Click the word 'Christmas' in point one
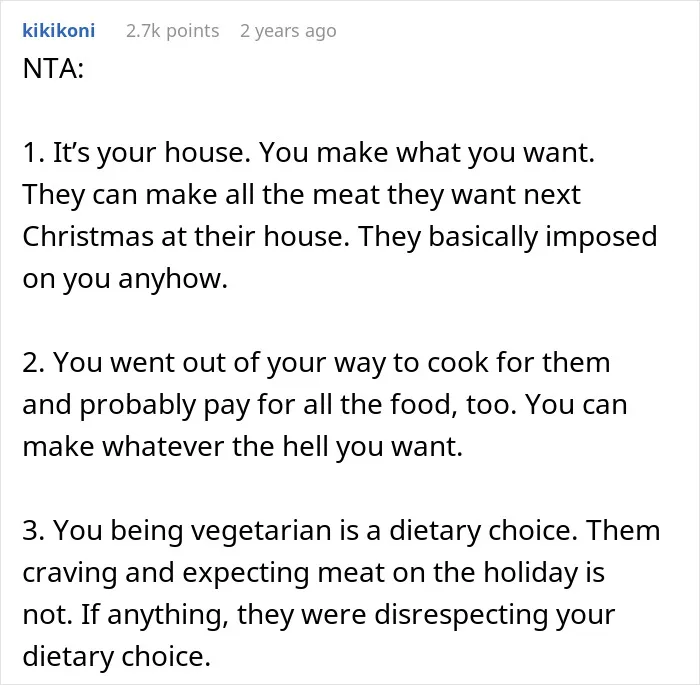Viewport: 700px width, 685px height. (88, 236)
